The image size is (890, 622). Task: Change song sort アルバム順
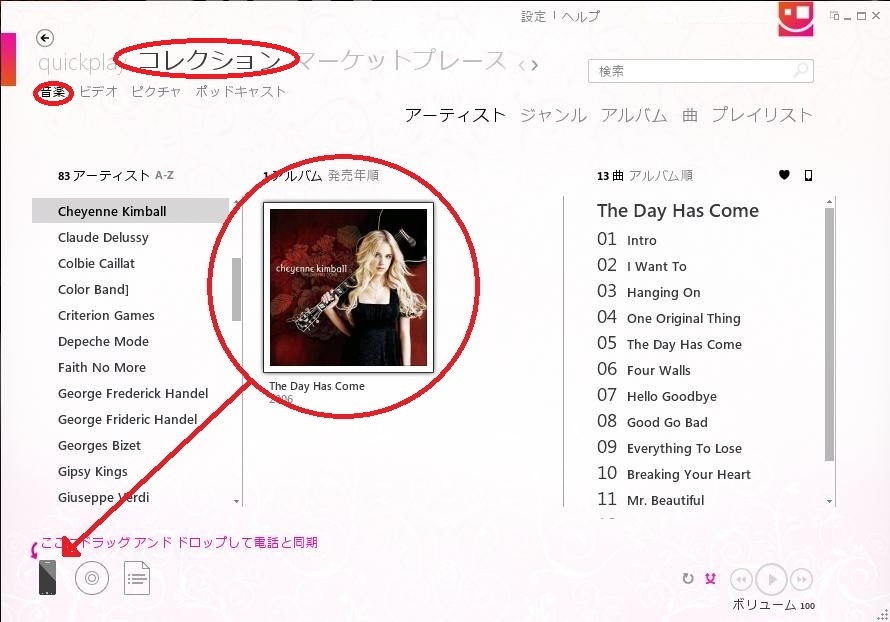[x=660, y=175]
